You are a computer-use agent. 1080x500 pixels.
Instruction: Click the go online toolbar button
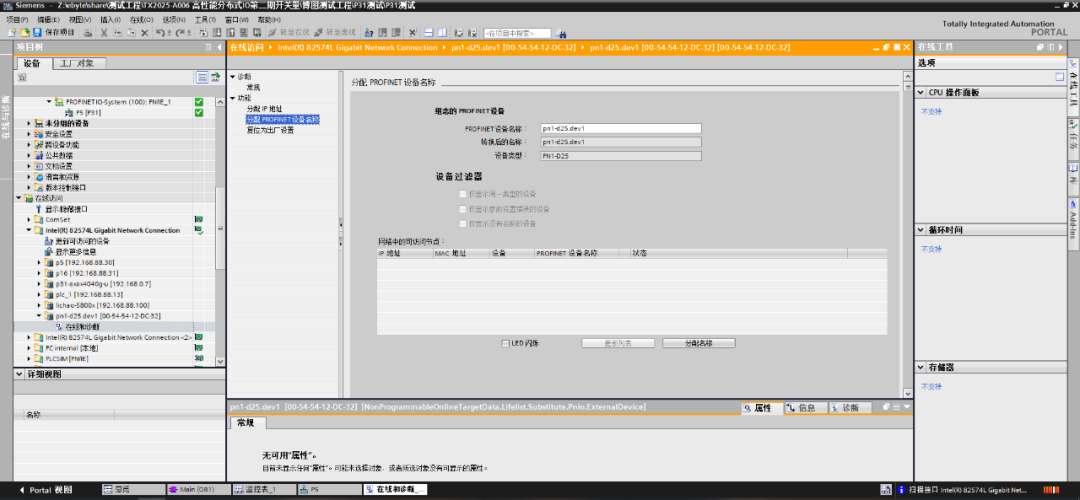[x=289, y=32]
